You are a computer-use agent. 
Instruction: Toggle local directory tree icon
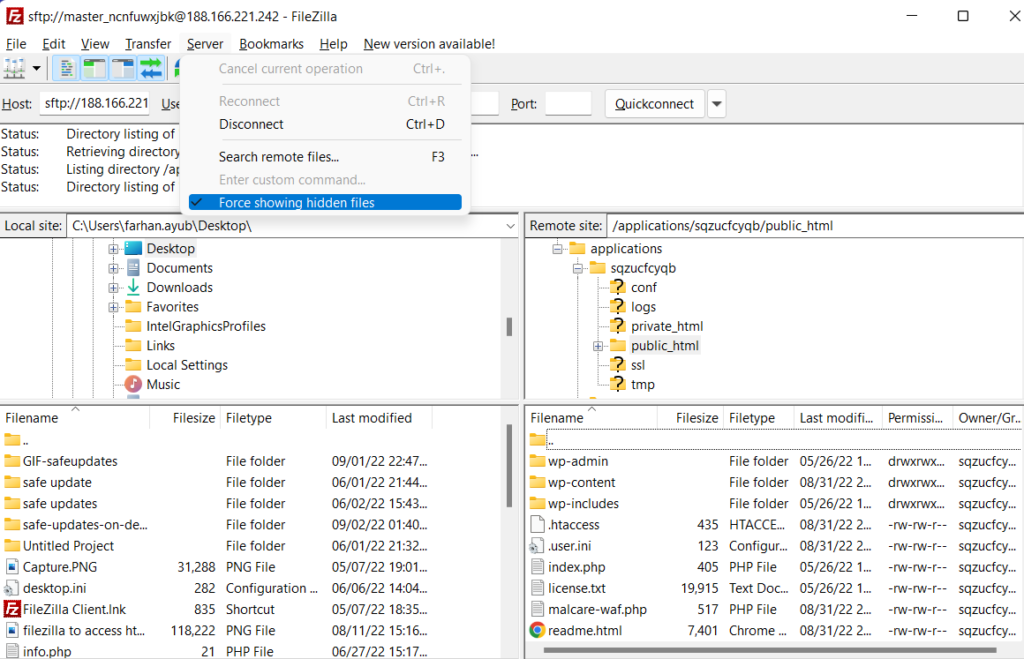(94, 69)
